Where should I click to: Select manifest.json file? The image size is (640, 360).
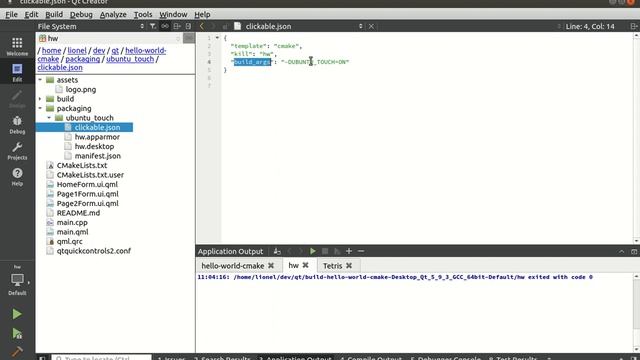coord(98,156)
